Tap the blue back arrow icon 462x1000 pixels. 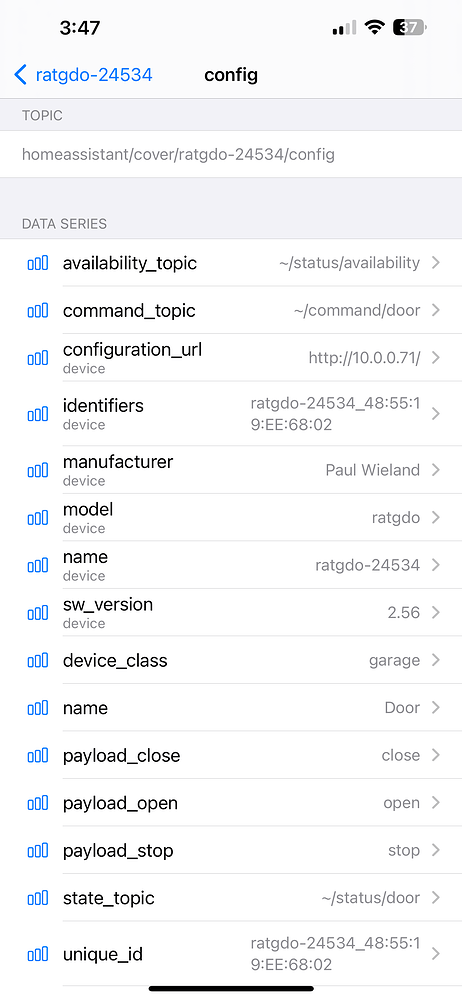click(x=20, y=75)
